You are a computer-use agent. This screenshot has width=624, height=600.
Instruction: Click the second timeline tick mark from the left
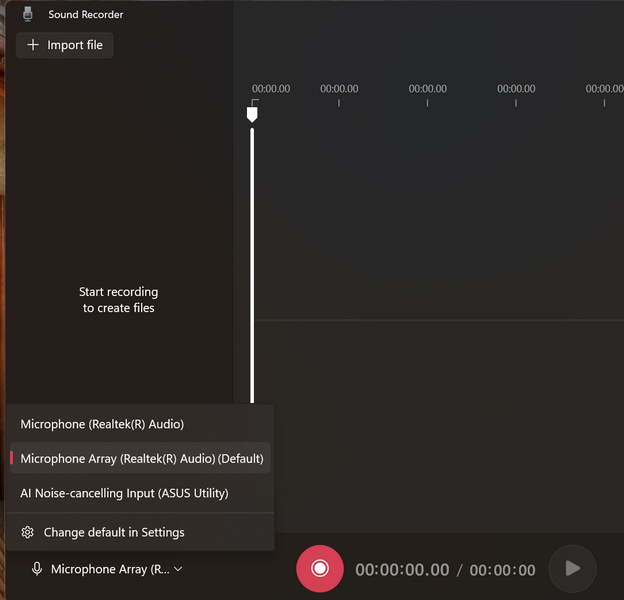[339, 102]
